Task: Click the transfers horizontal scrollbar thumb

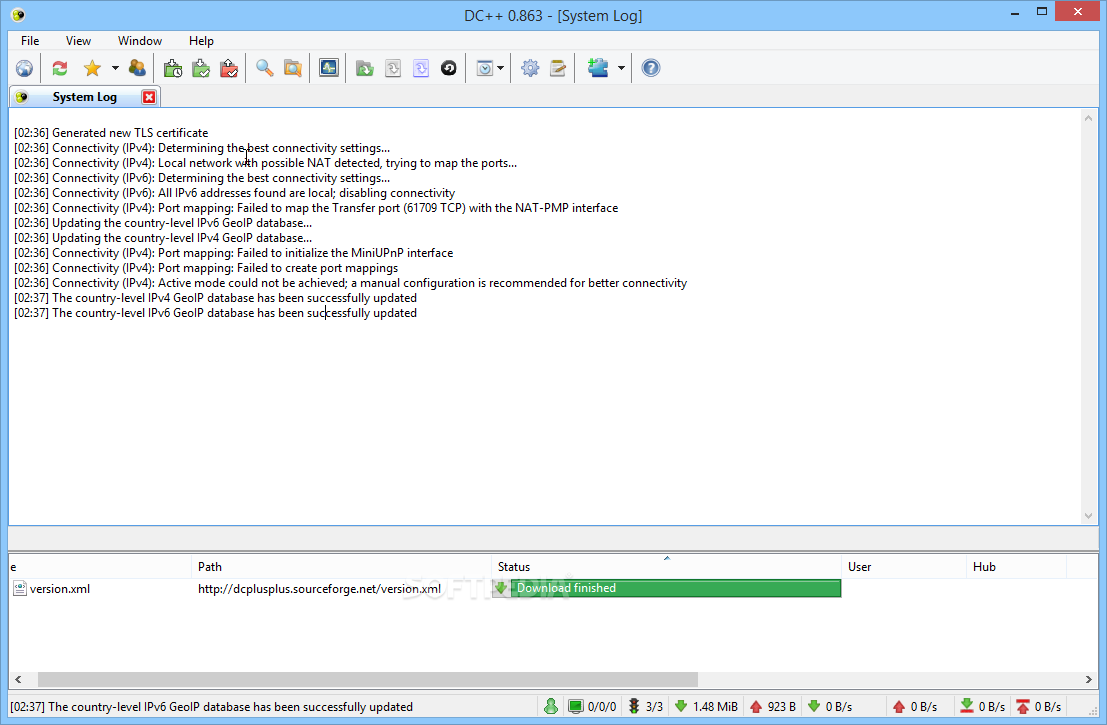Action: click(368, 679)
